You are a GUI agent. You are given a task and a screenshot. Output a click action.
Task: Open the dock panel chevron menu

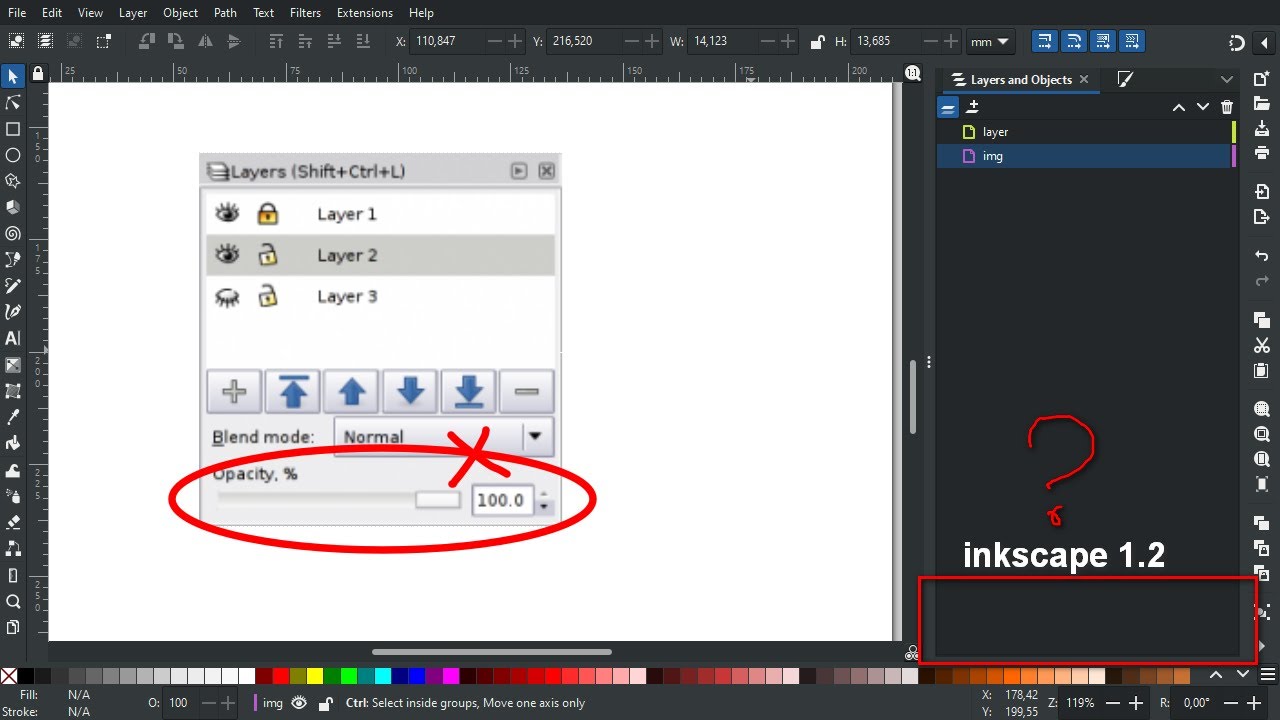(1227, 79)
